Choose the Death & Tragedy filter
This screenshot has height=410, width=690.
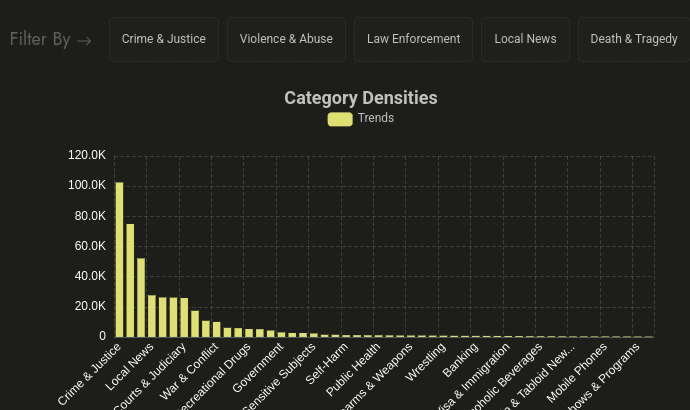pos(634,39)
